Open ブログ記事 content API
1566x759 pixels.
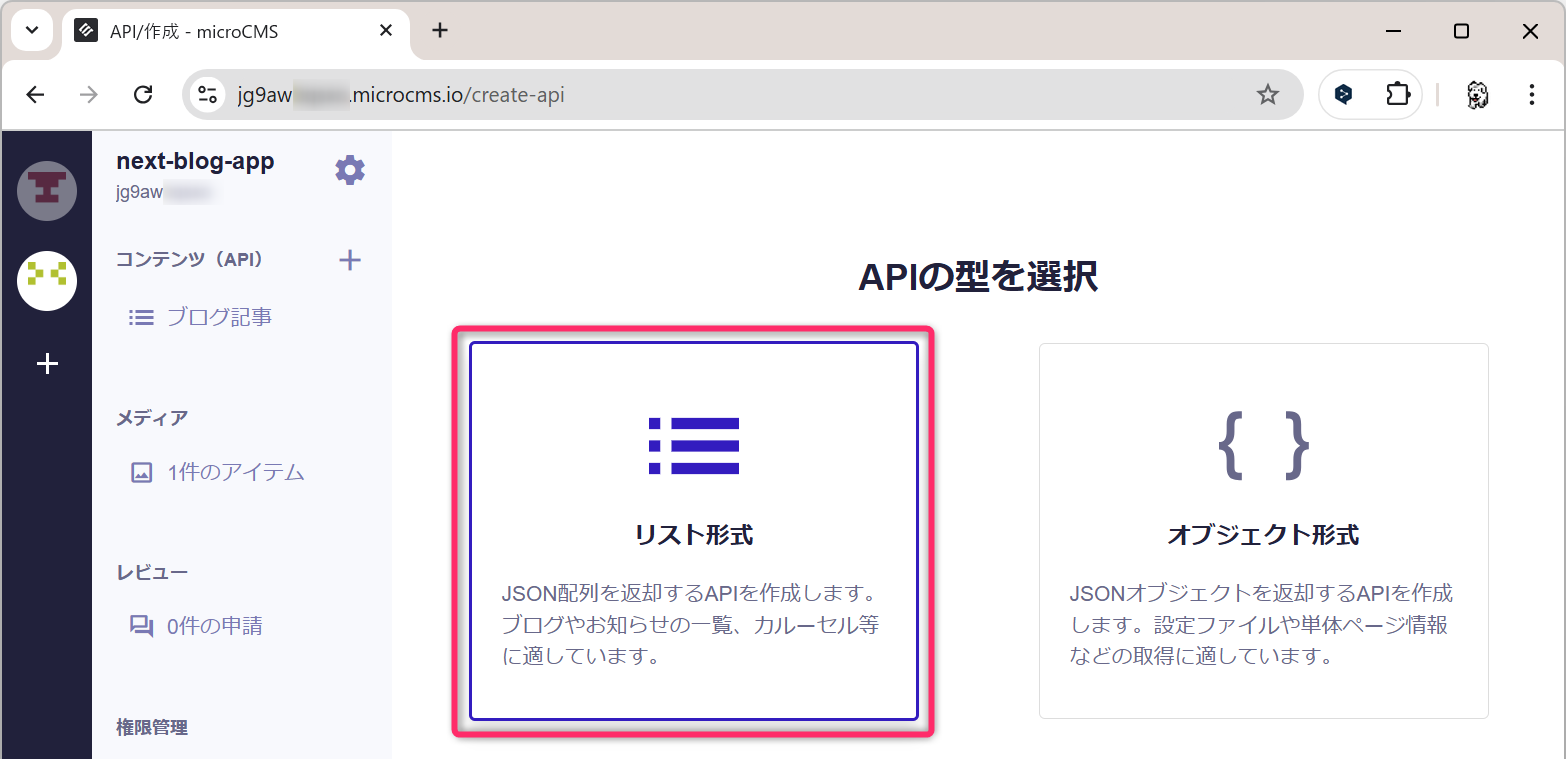pos(218,318)
